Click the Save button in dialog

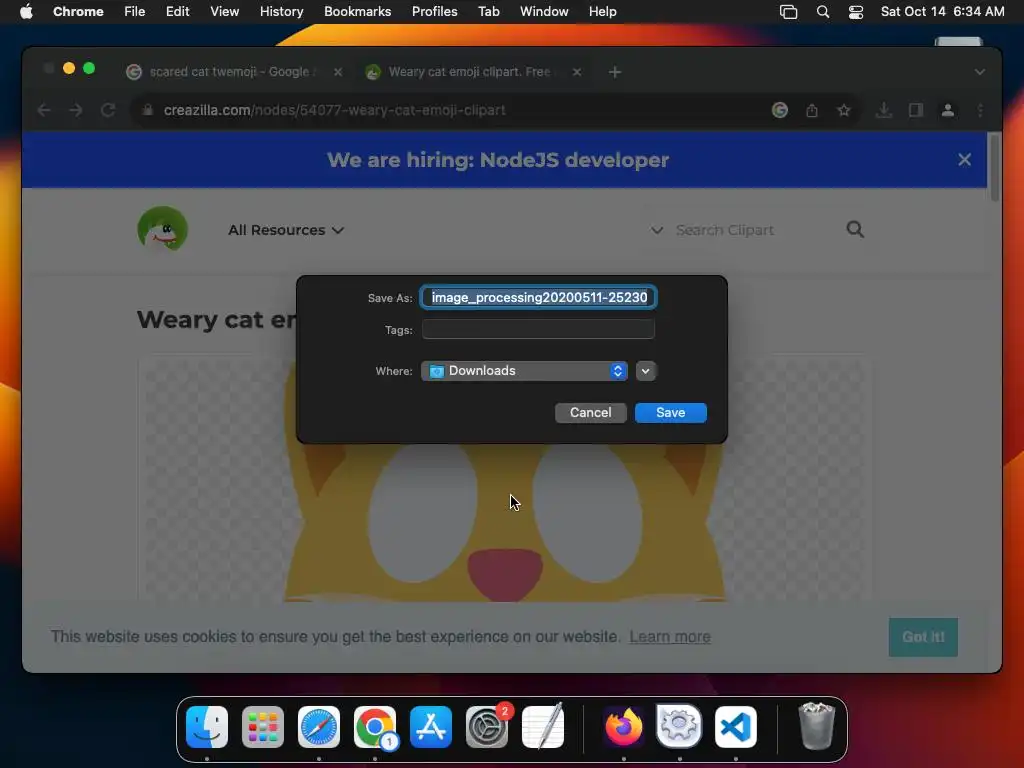coord(671,413)
